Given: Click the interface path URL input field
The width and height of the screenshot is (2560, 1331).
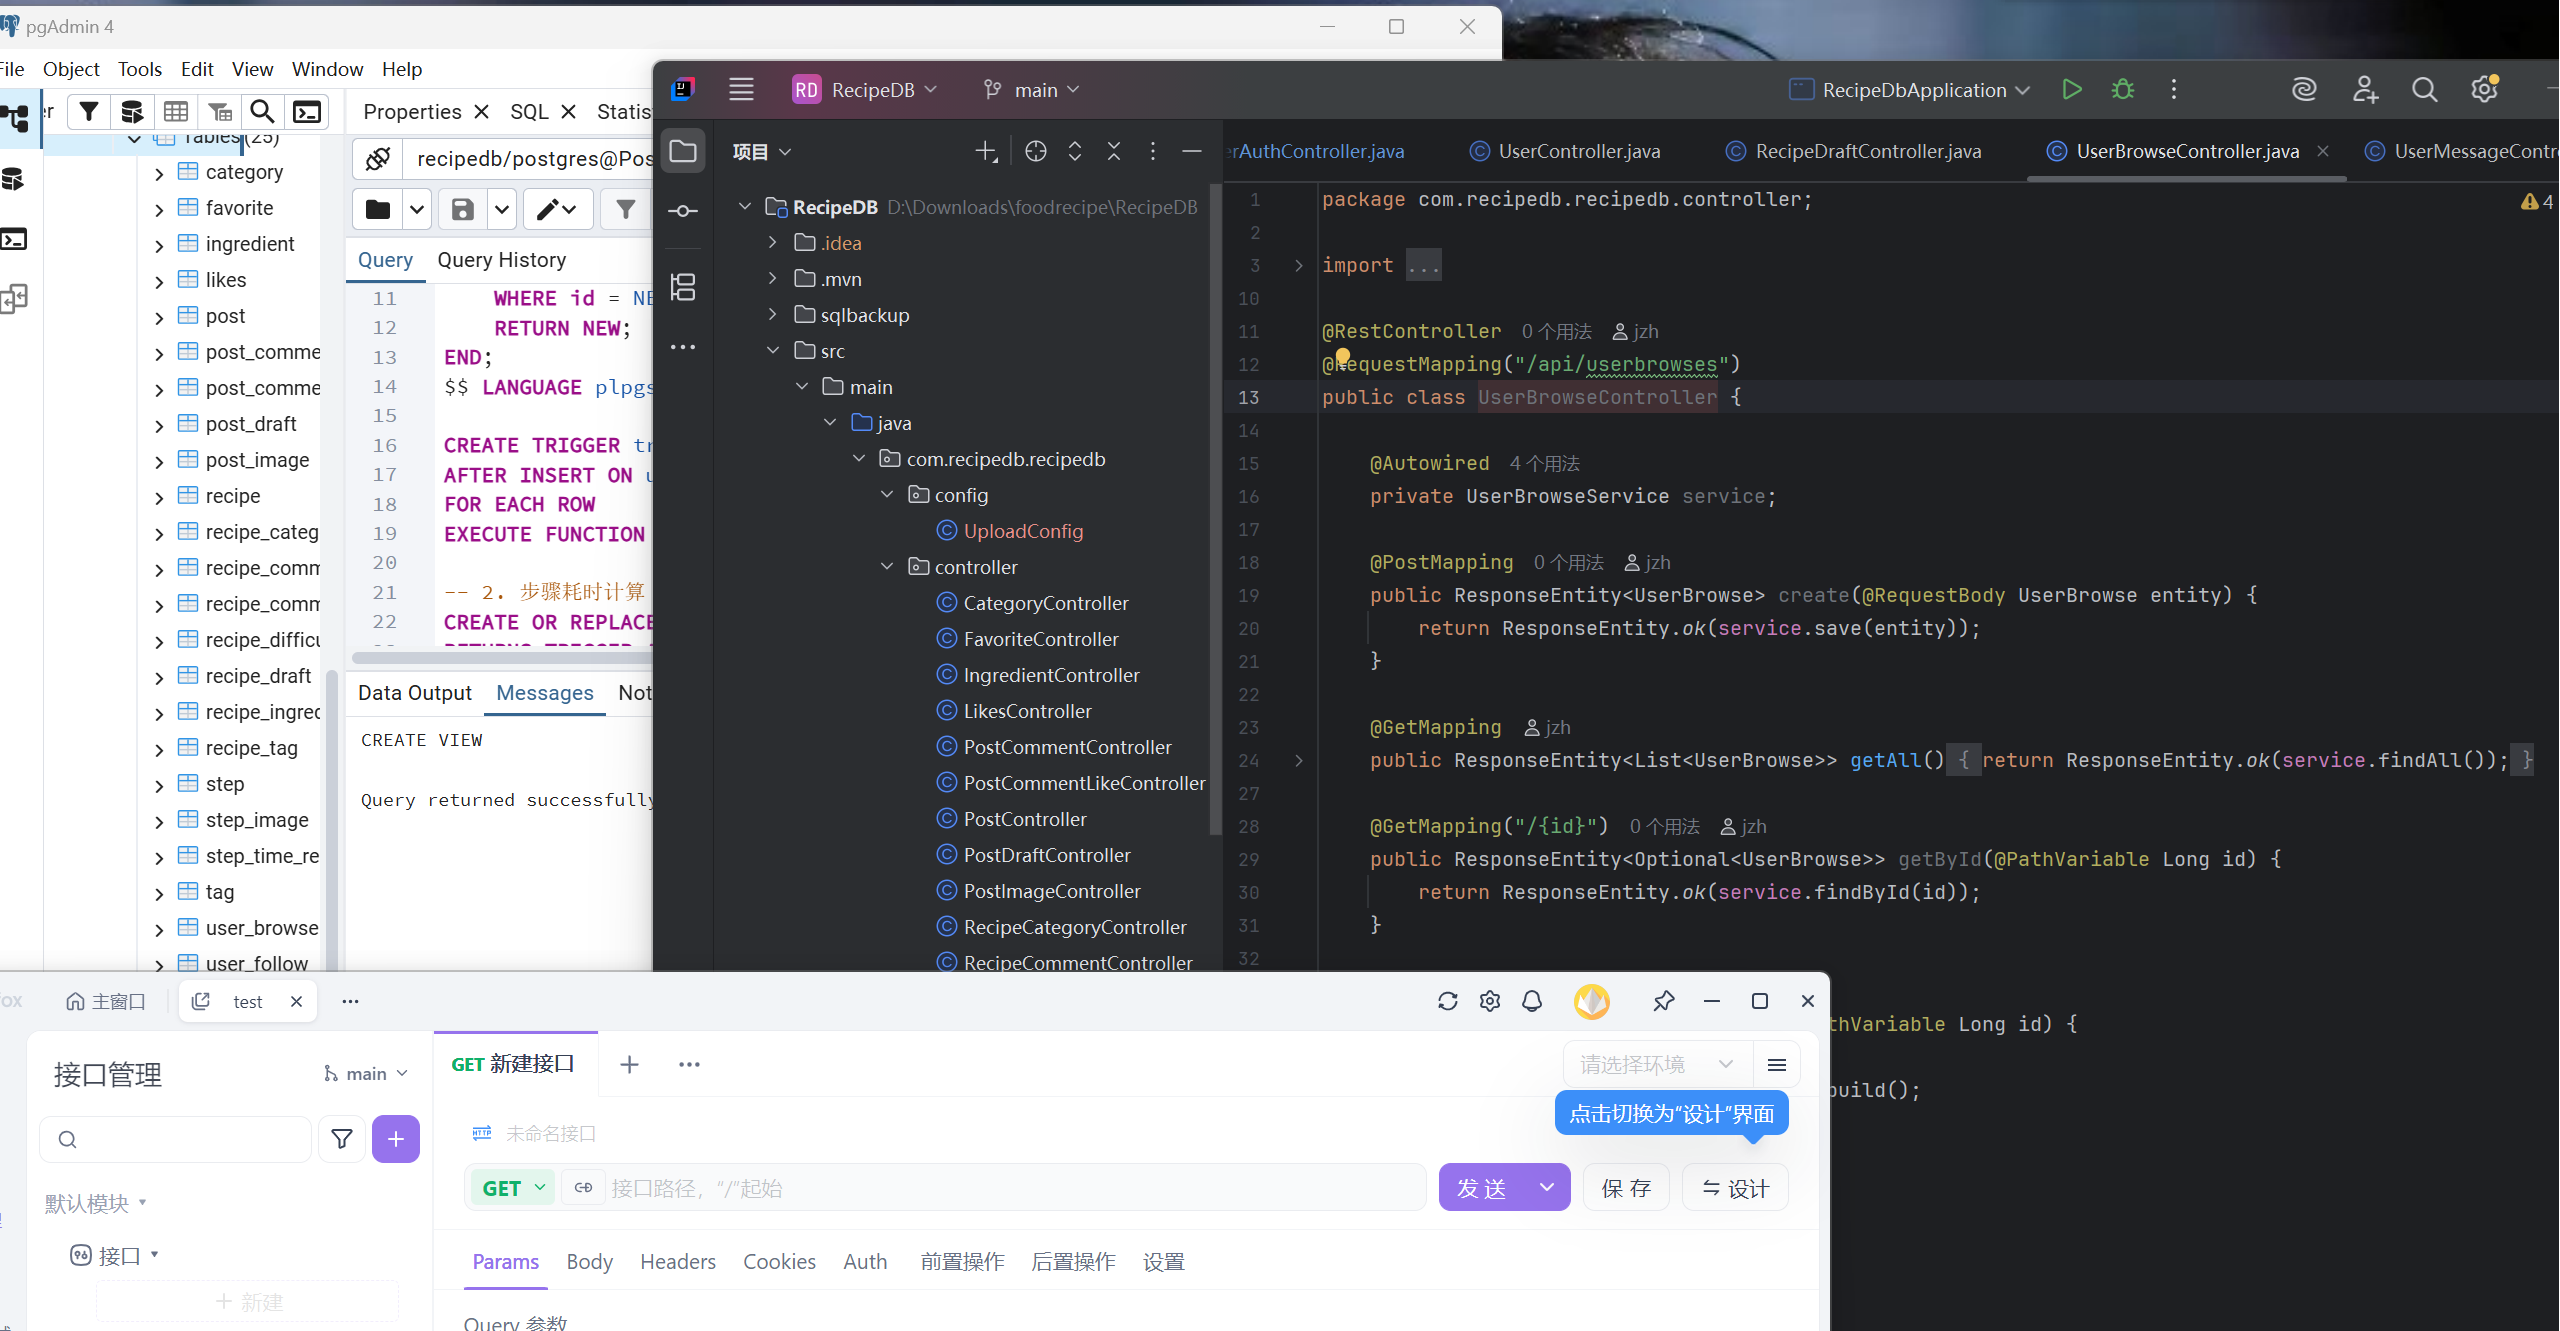Looking at the screenshot, I should (1010, 1188).
